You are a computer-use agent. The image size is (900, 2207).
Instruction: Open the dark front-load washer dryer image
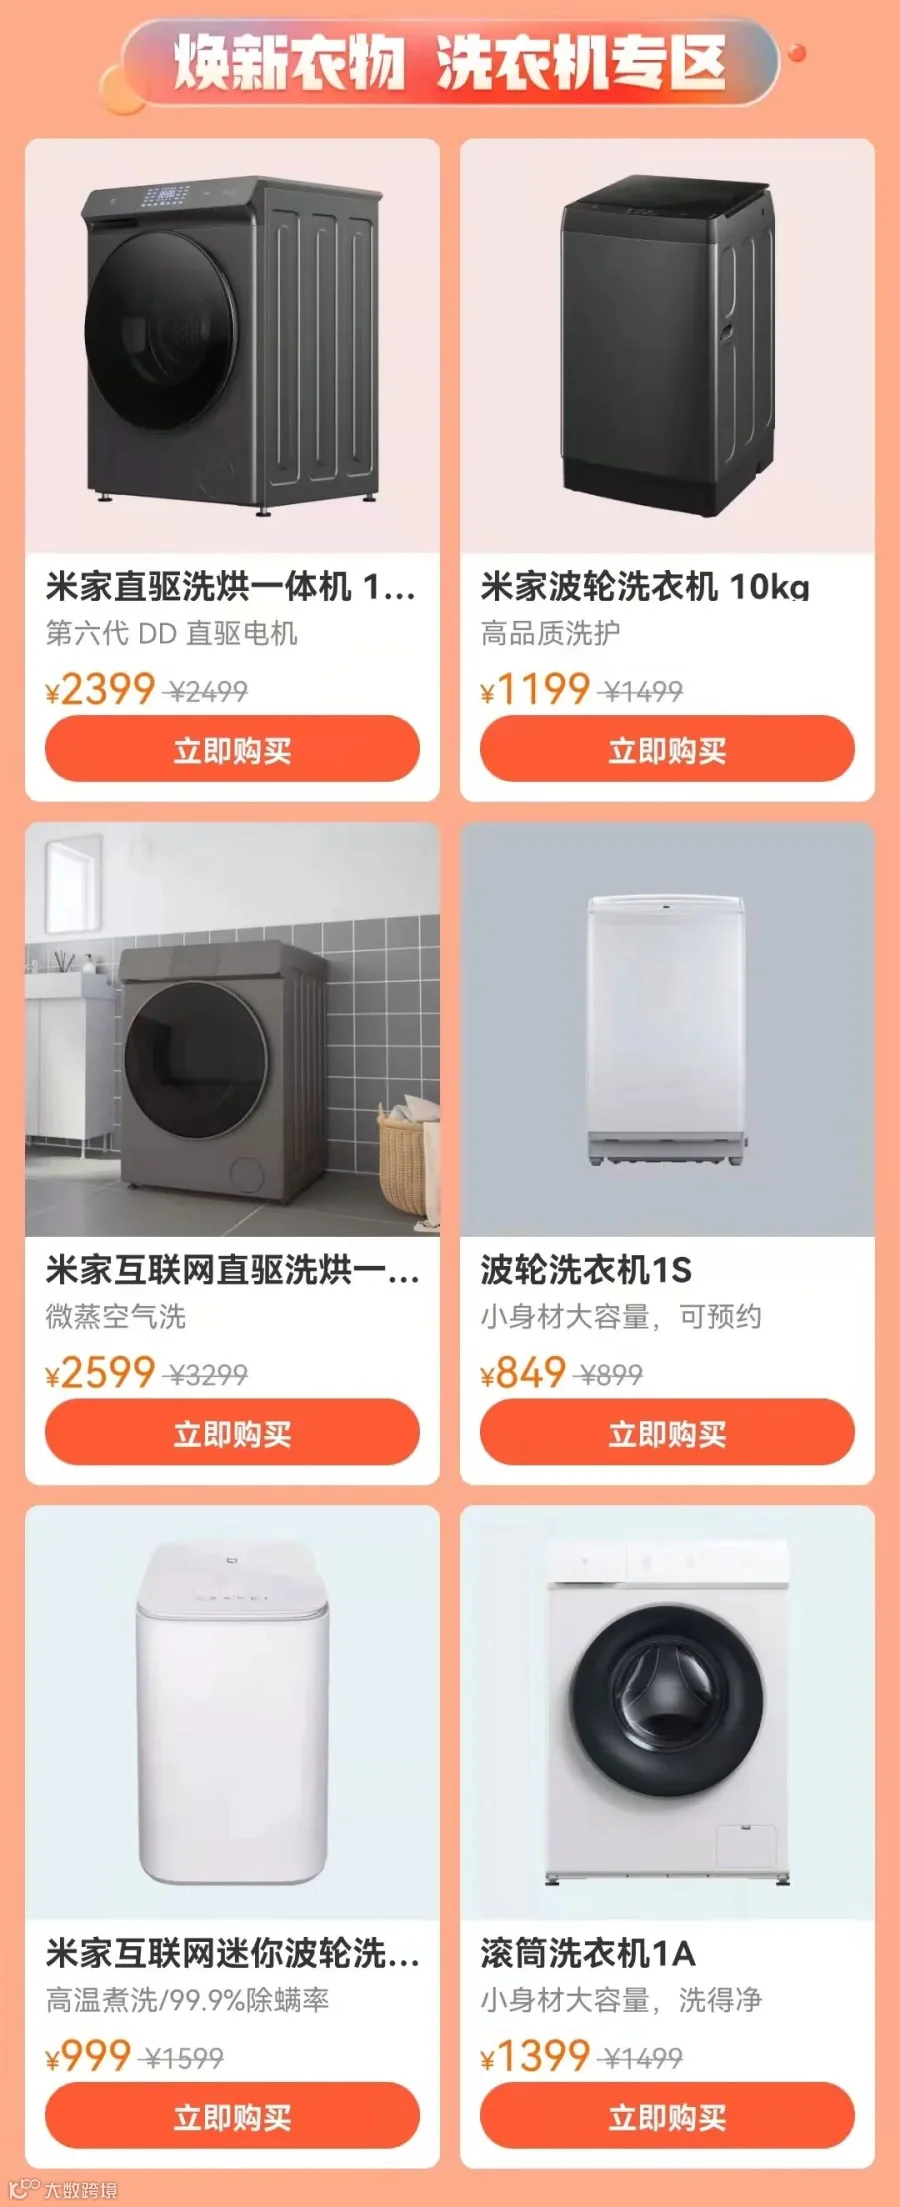click(232, 346)
